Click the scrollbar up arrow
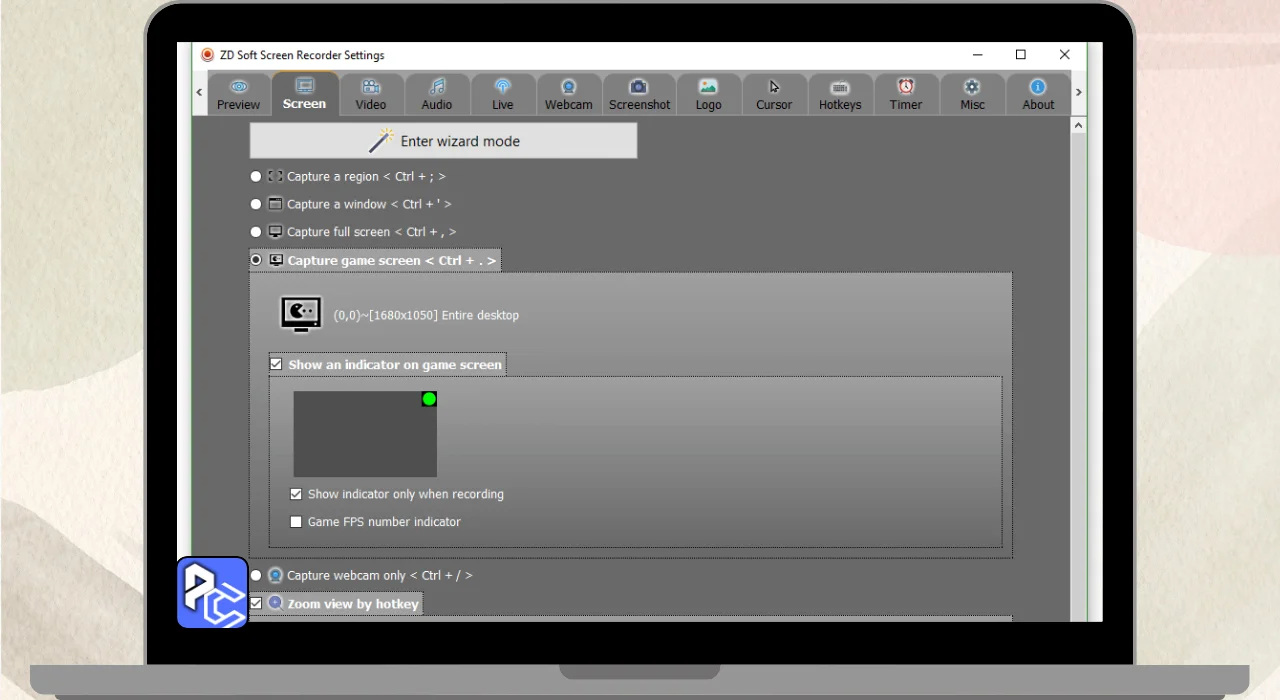The height and width of the screenshot is (700, 1280). (1078, 126)
